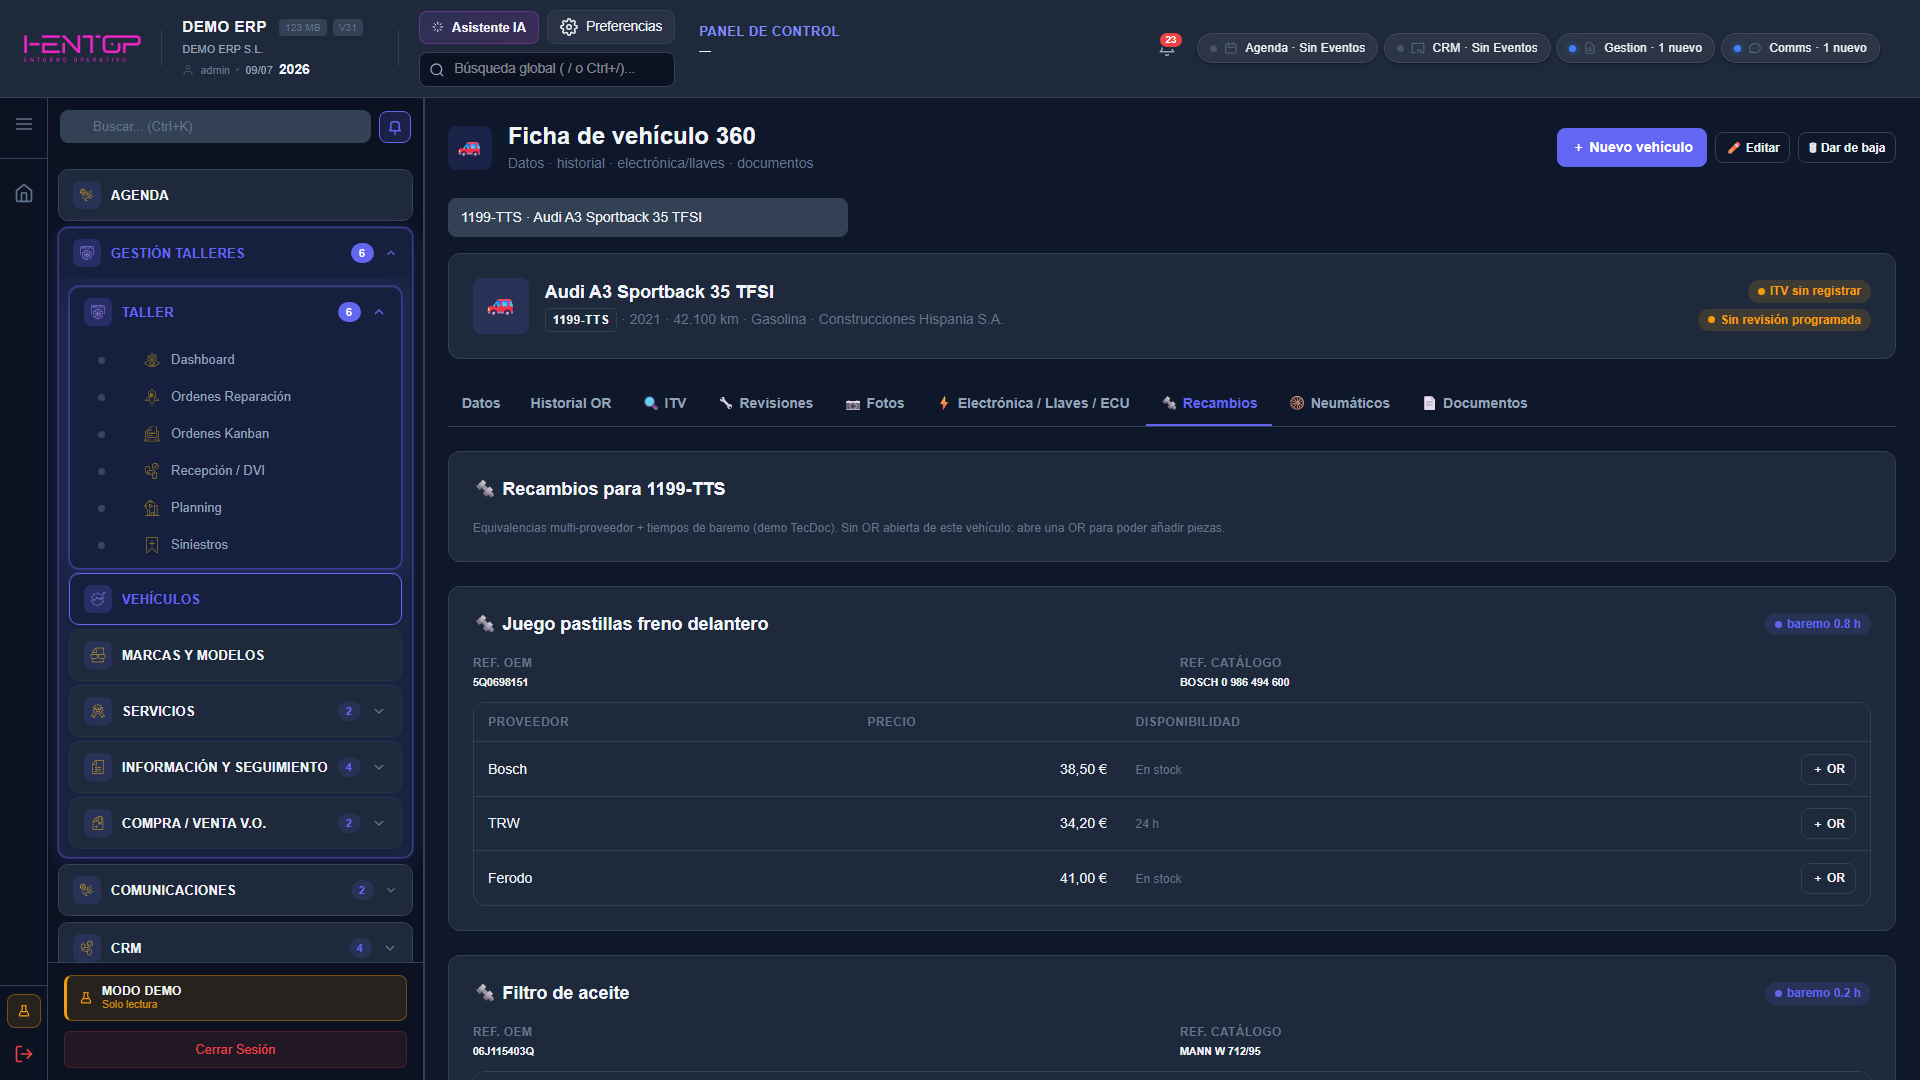Click the Servicios section icon
This screenshot has width=1920, height=1080.
(98, 711)
